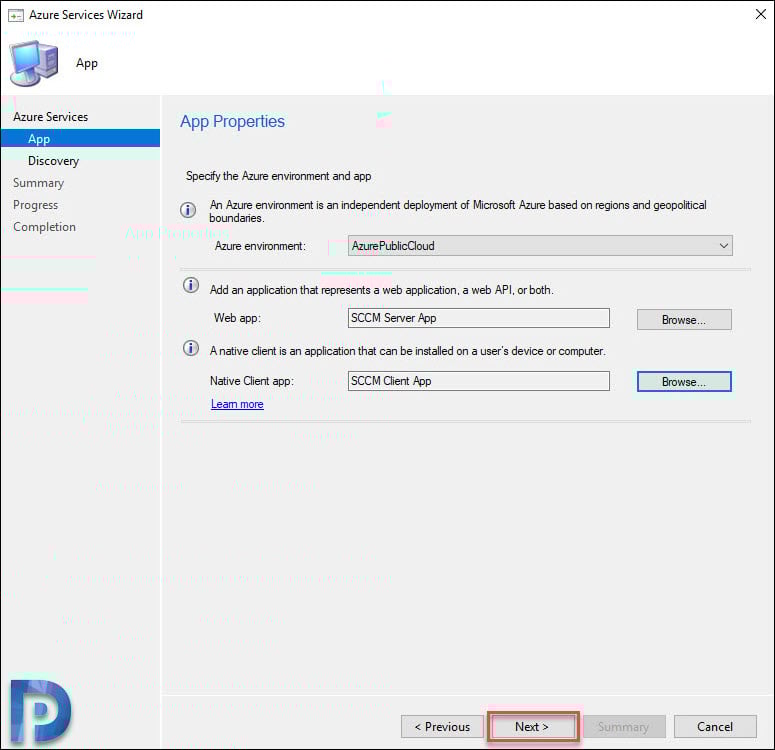Click the computer icon in the header
This screenshot has width=775, height=750.
coord(34,64)
